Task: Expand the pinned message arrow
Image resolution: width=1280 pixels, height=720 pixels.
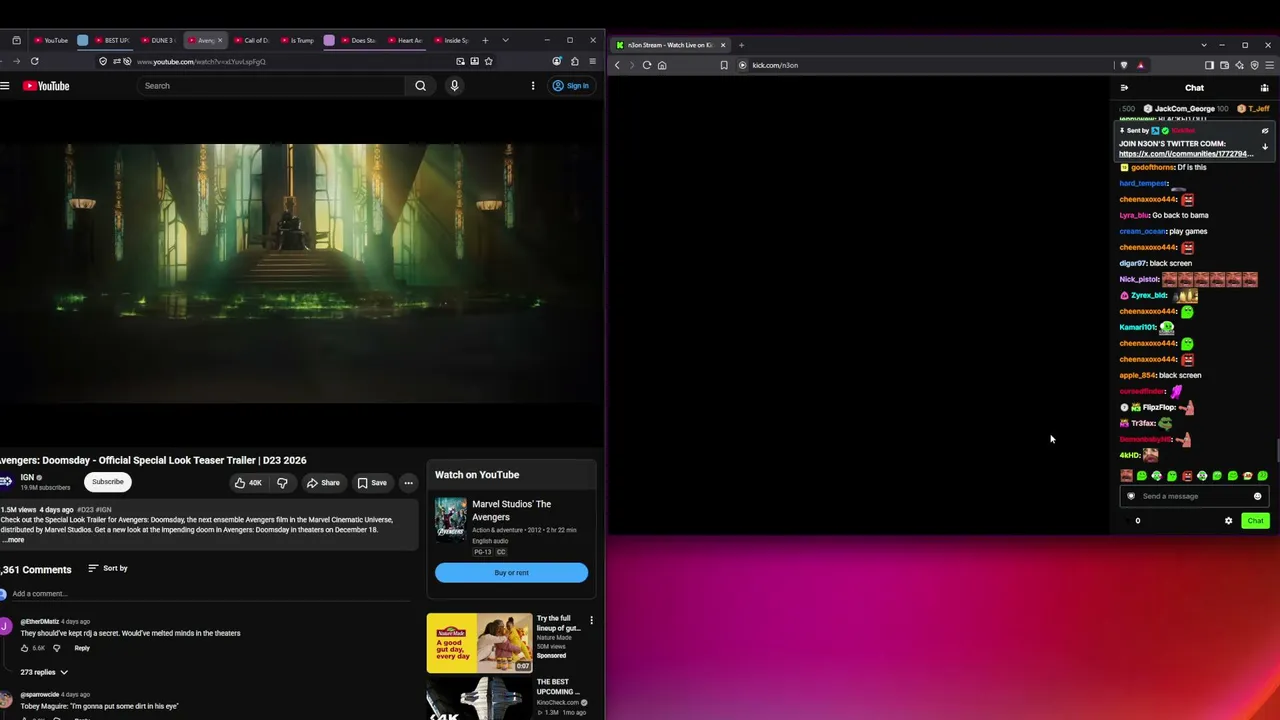Action: tap(1265, 147)
